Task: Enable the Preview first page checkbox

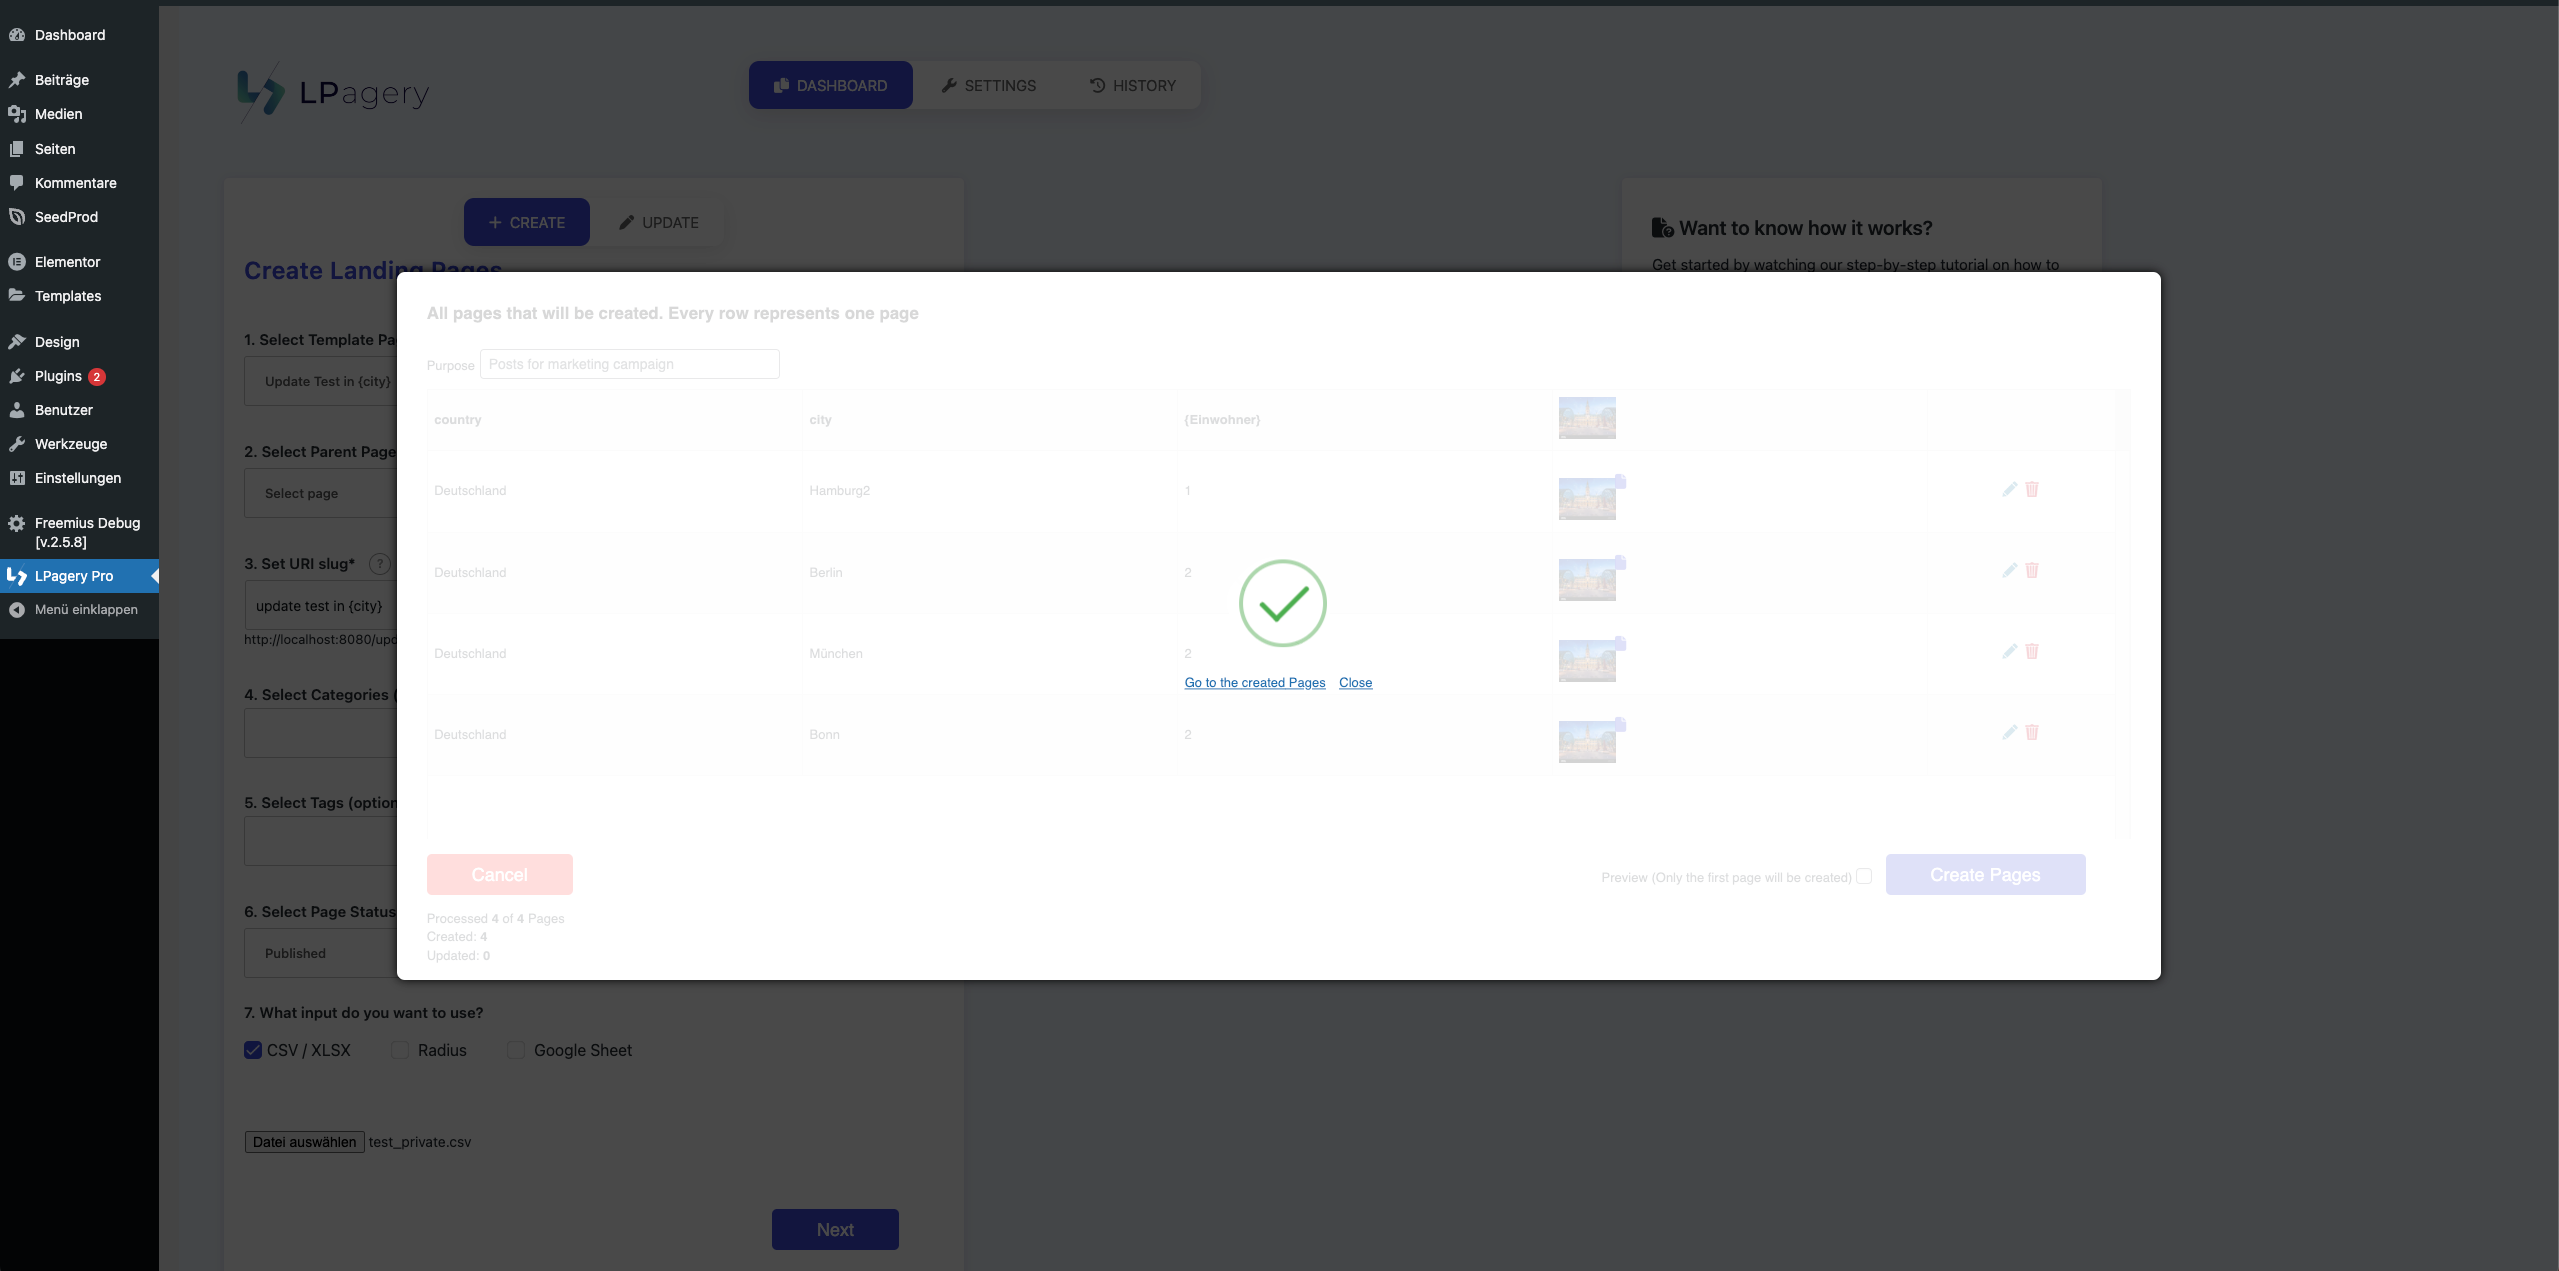Action: [1864, 876]
